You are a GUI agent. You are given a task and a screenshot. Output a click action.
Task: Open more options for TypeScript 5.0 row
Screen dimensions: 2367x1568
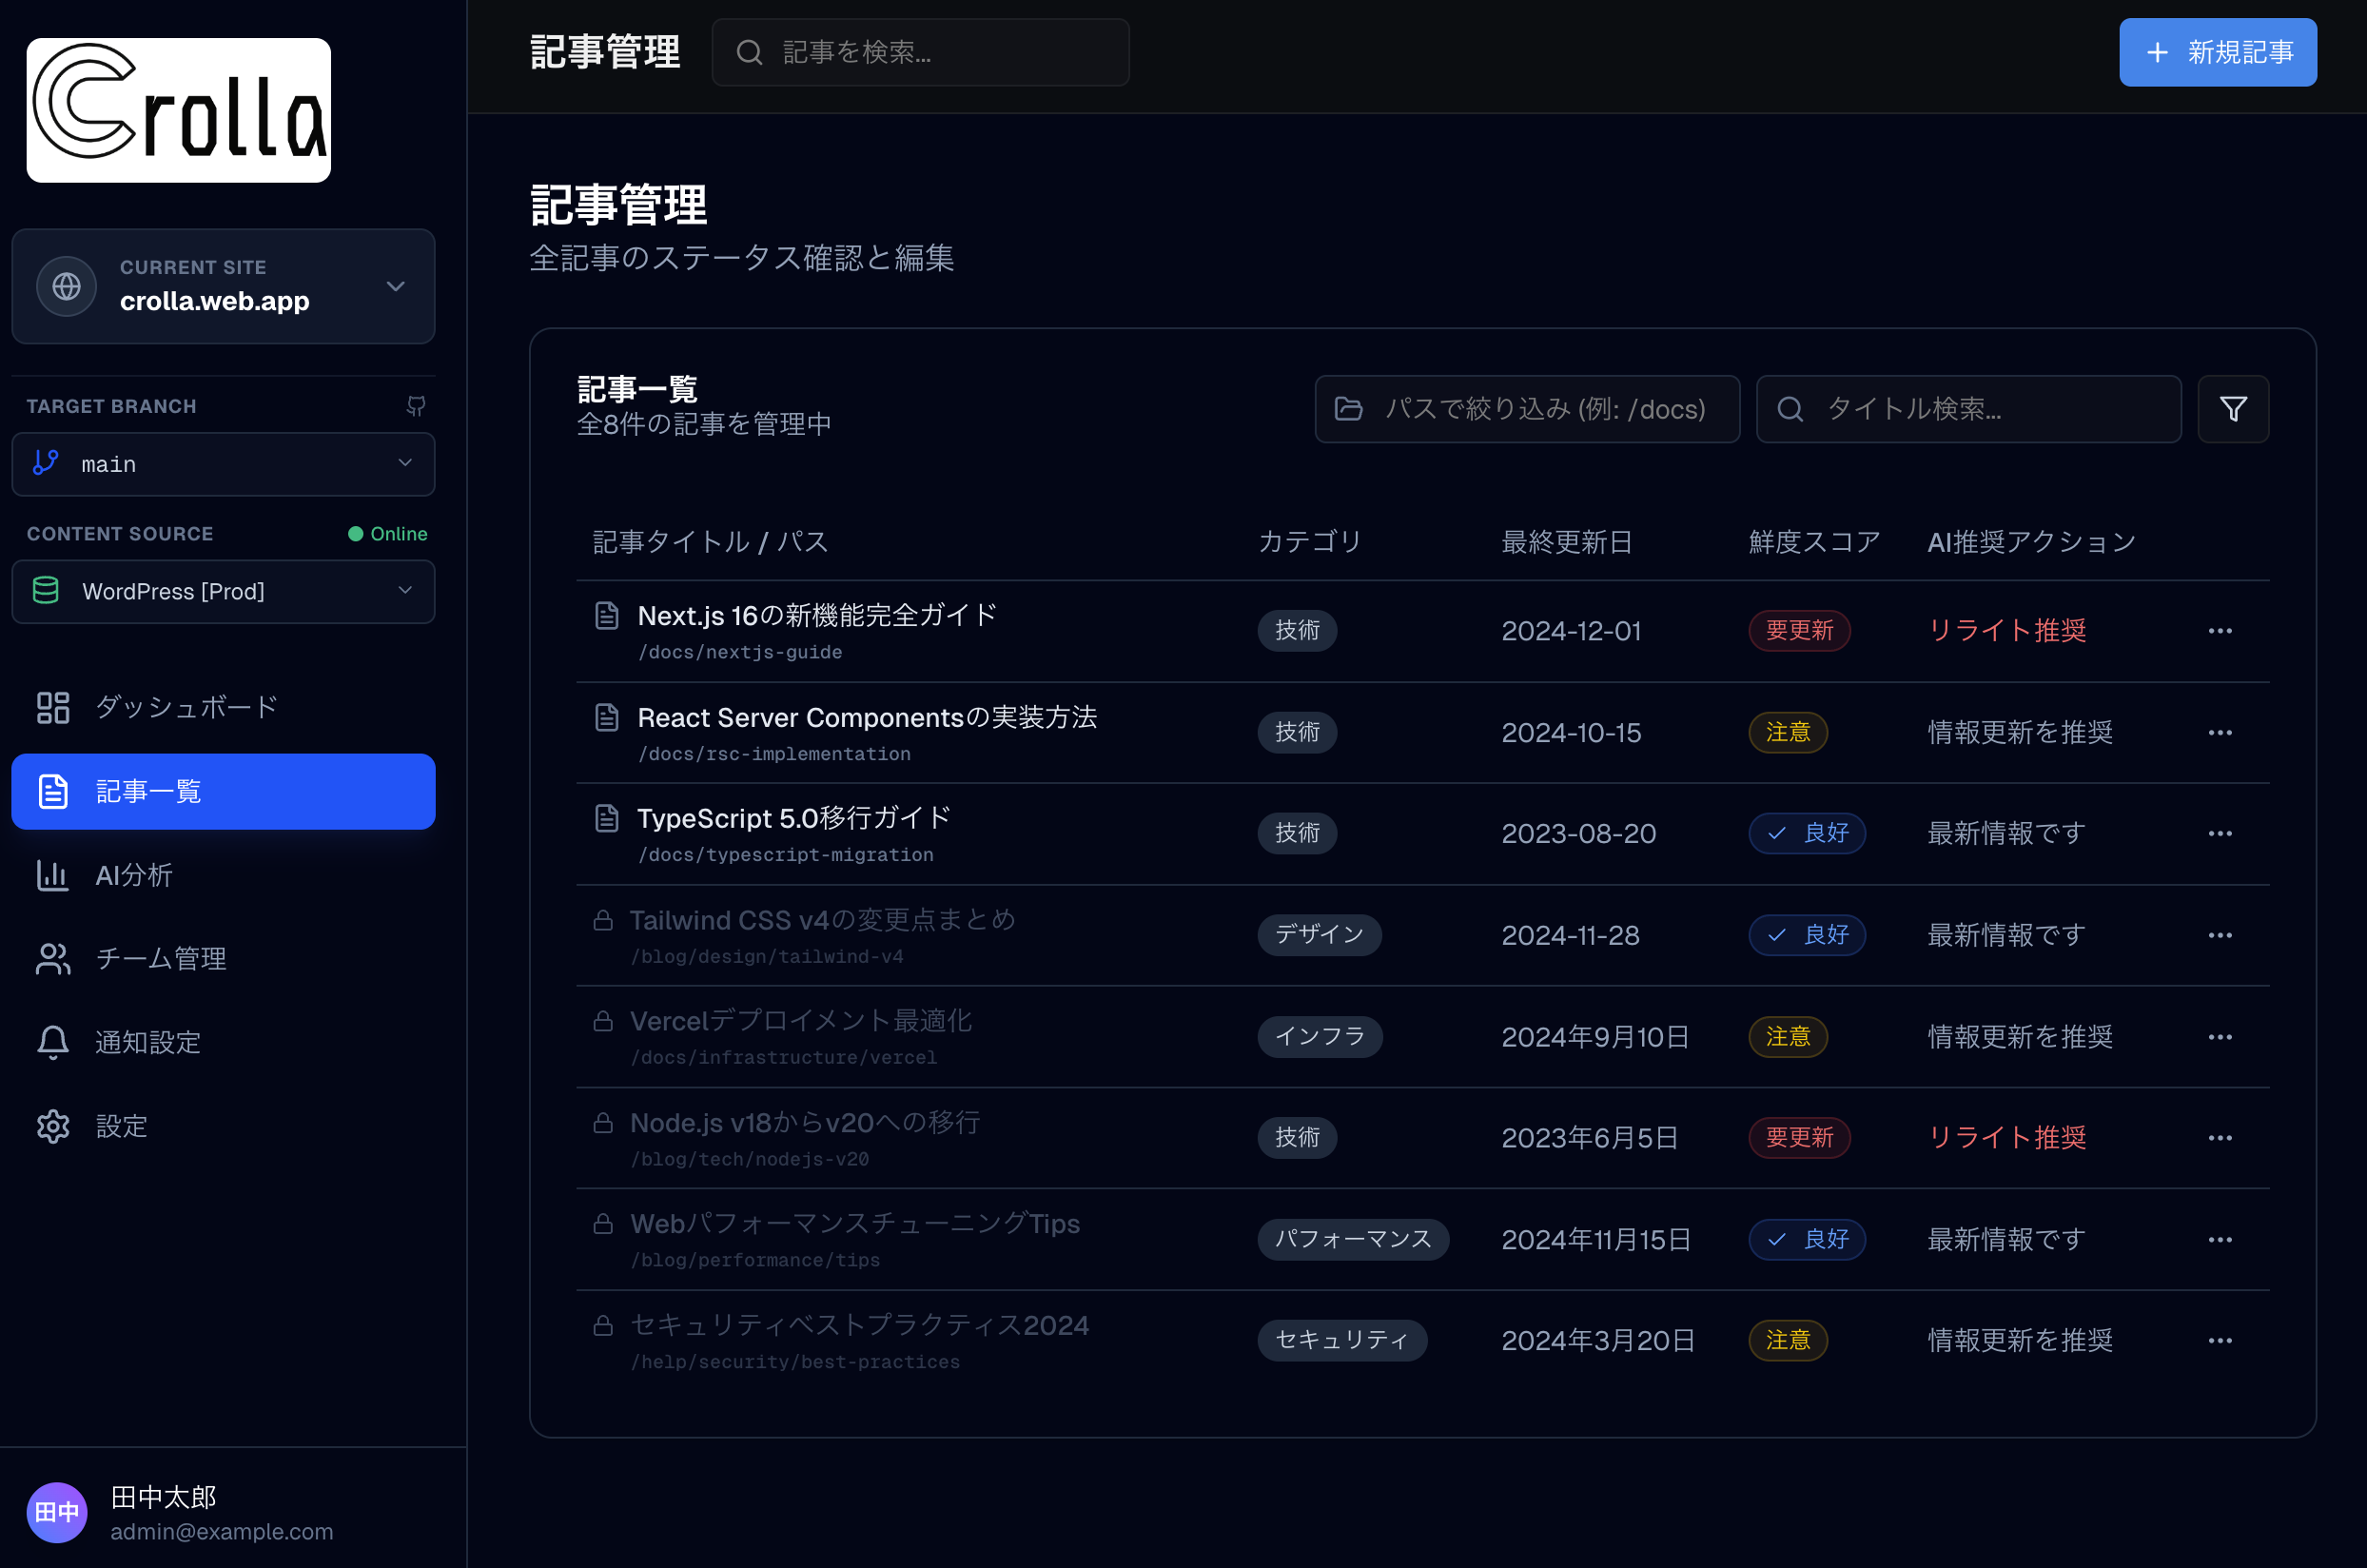(x=2219, y=834)
